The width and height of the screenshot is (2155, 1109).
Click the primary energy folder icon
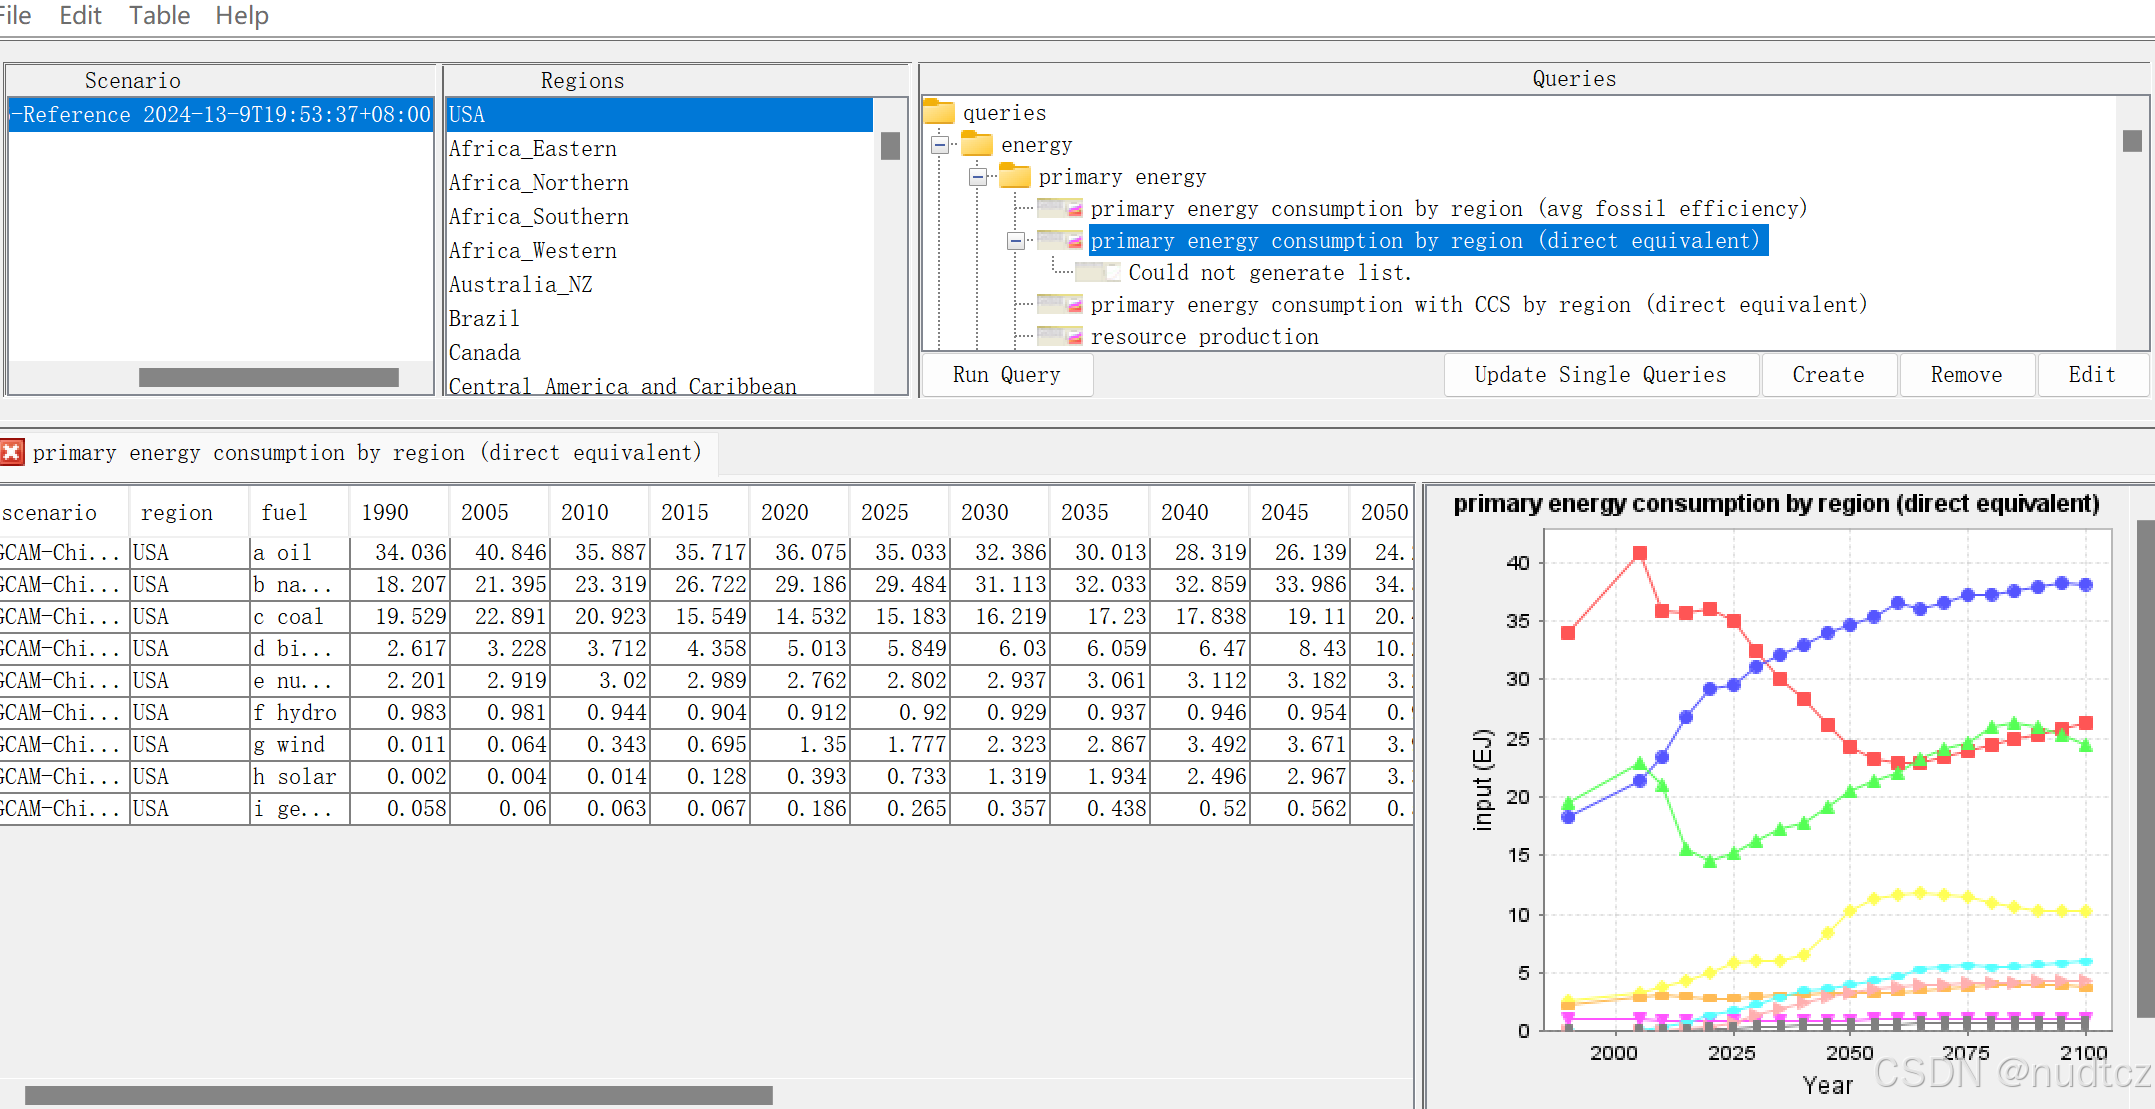coord(1015,177)
